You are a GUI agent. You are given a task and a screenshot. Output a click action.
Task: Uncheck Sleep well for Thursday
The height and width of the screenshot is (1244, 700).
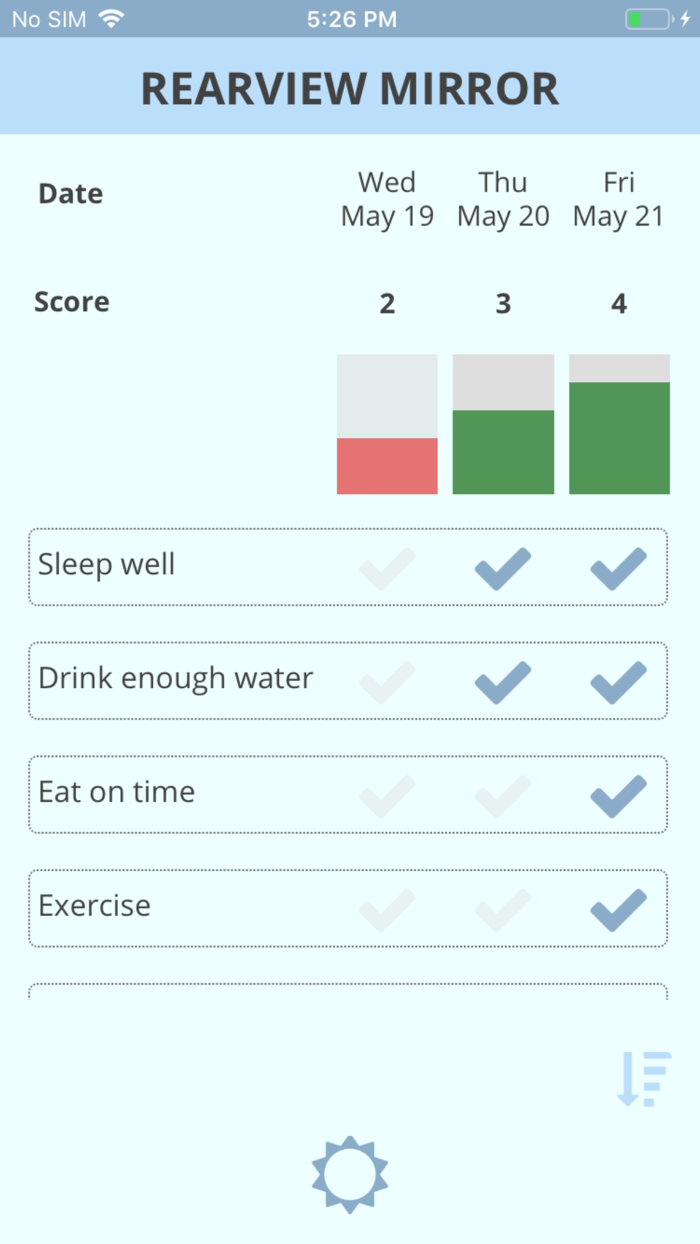[x=503, y=569]
